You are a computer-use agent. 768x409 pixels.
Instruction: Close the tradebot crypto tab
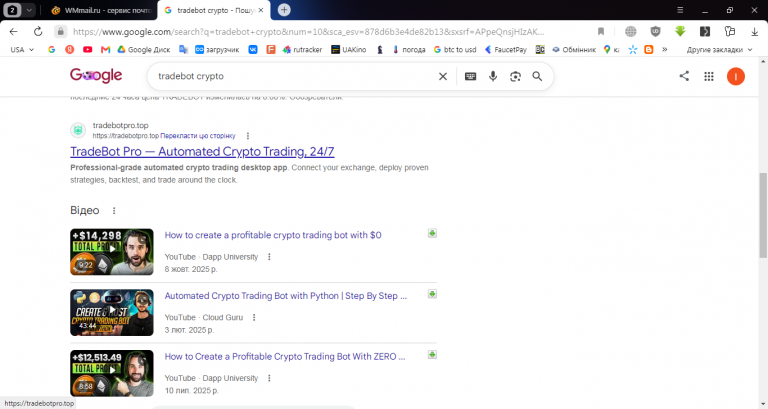261,10
